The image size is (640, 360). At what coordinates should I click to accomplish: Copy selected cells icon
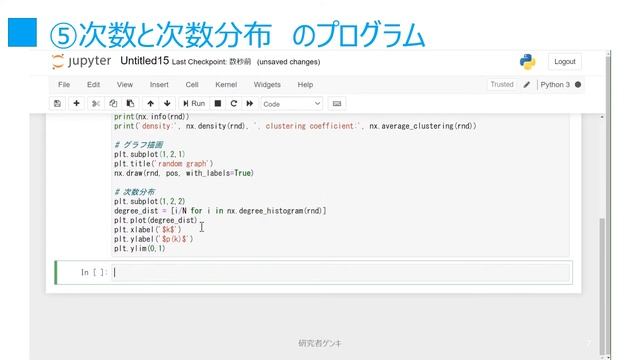point(113,104)
